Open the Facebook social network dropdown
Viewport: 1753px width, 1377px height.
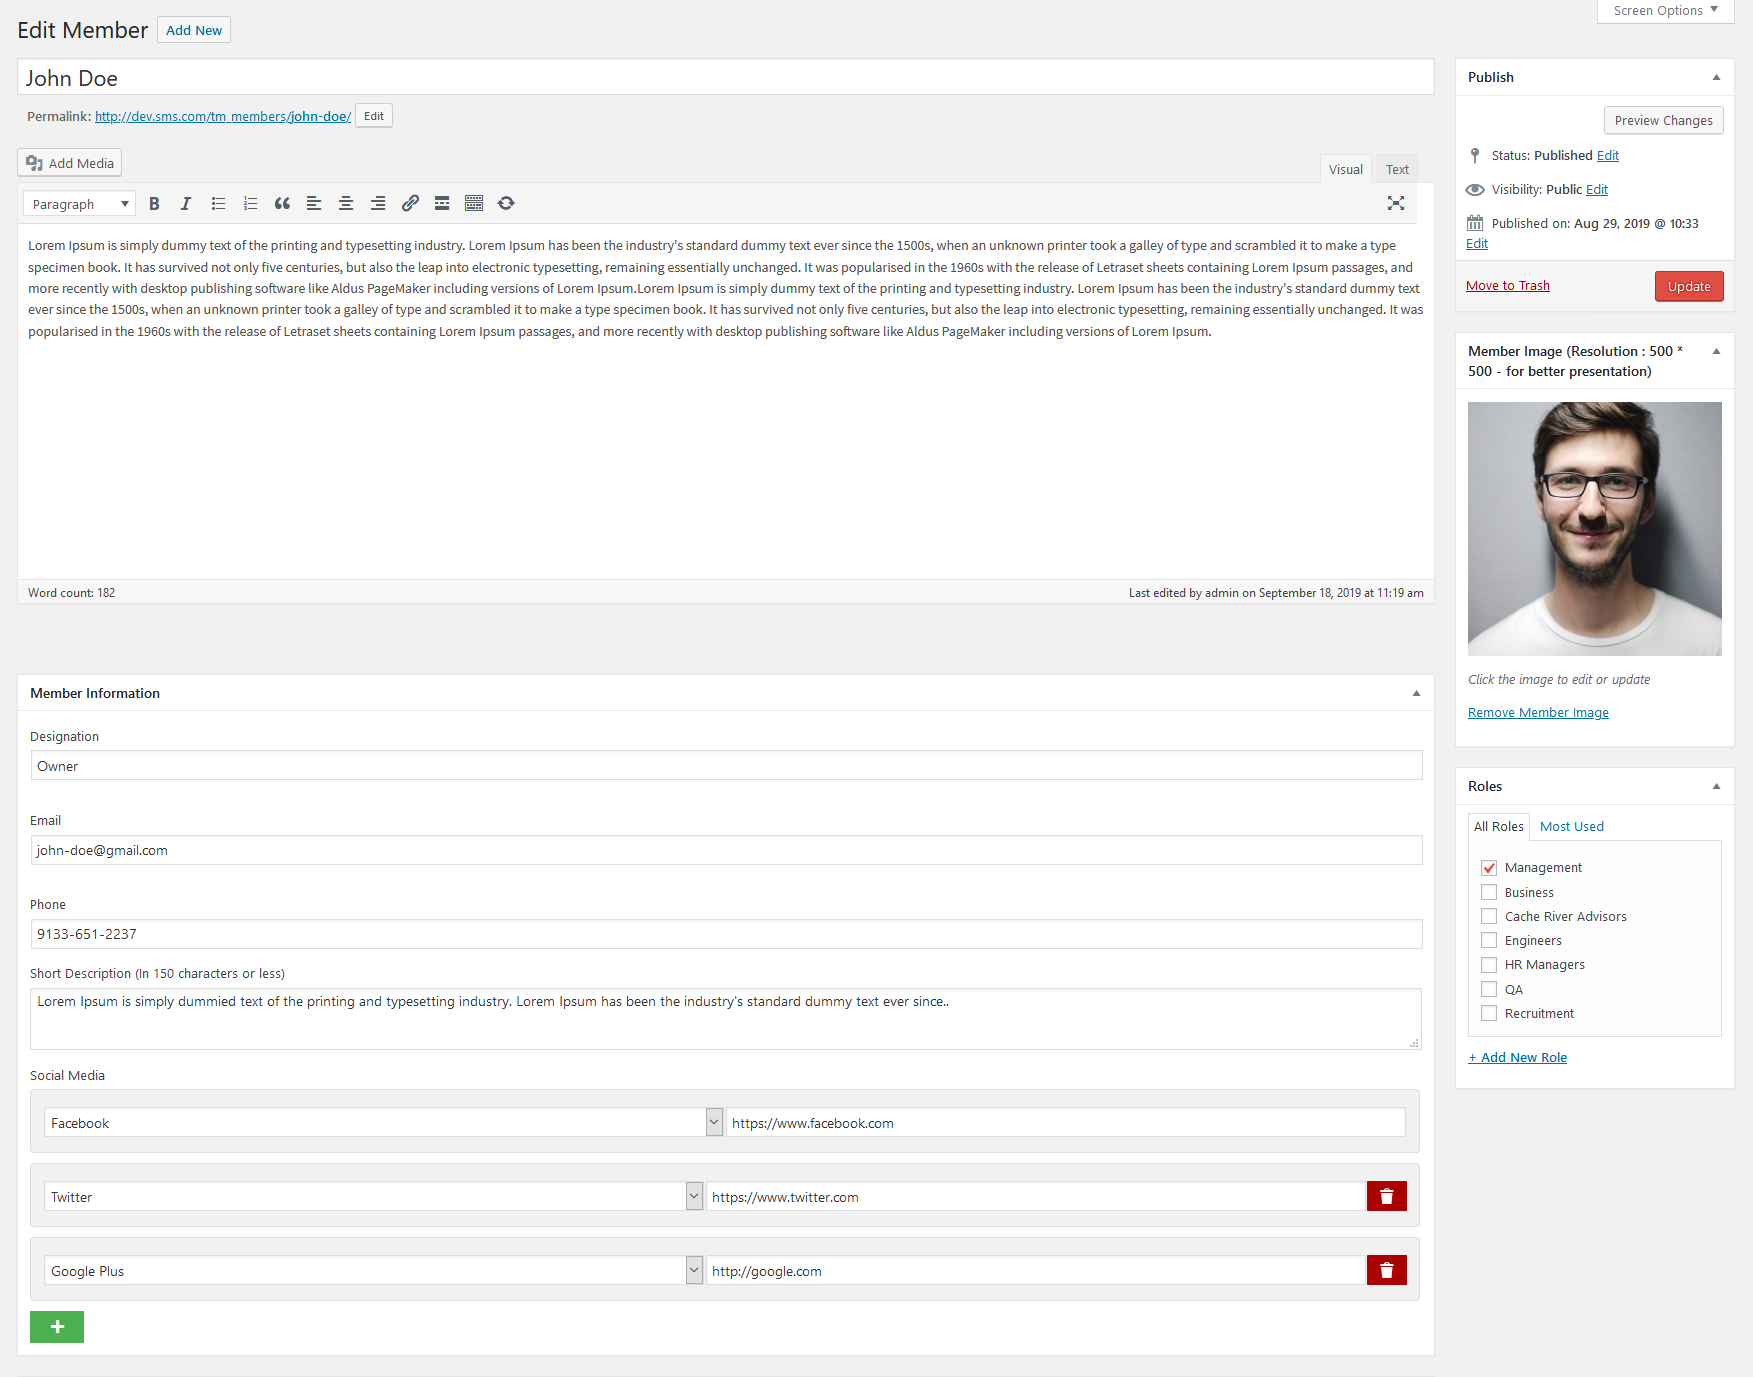pos(384,1122)
